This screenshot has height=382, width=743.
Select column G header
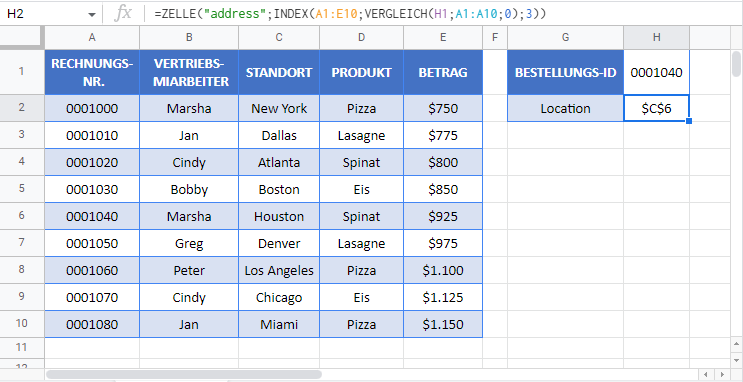coord(565,37)
